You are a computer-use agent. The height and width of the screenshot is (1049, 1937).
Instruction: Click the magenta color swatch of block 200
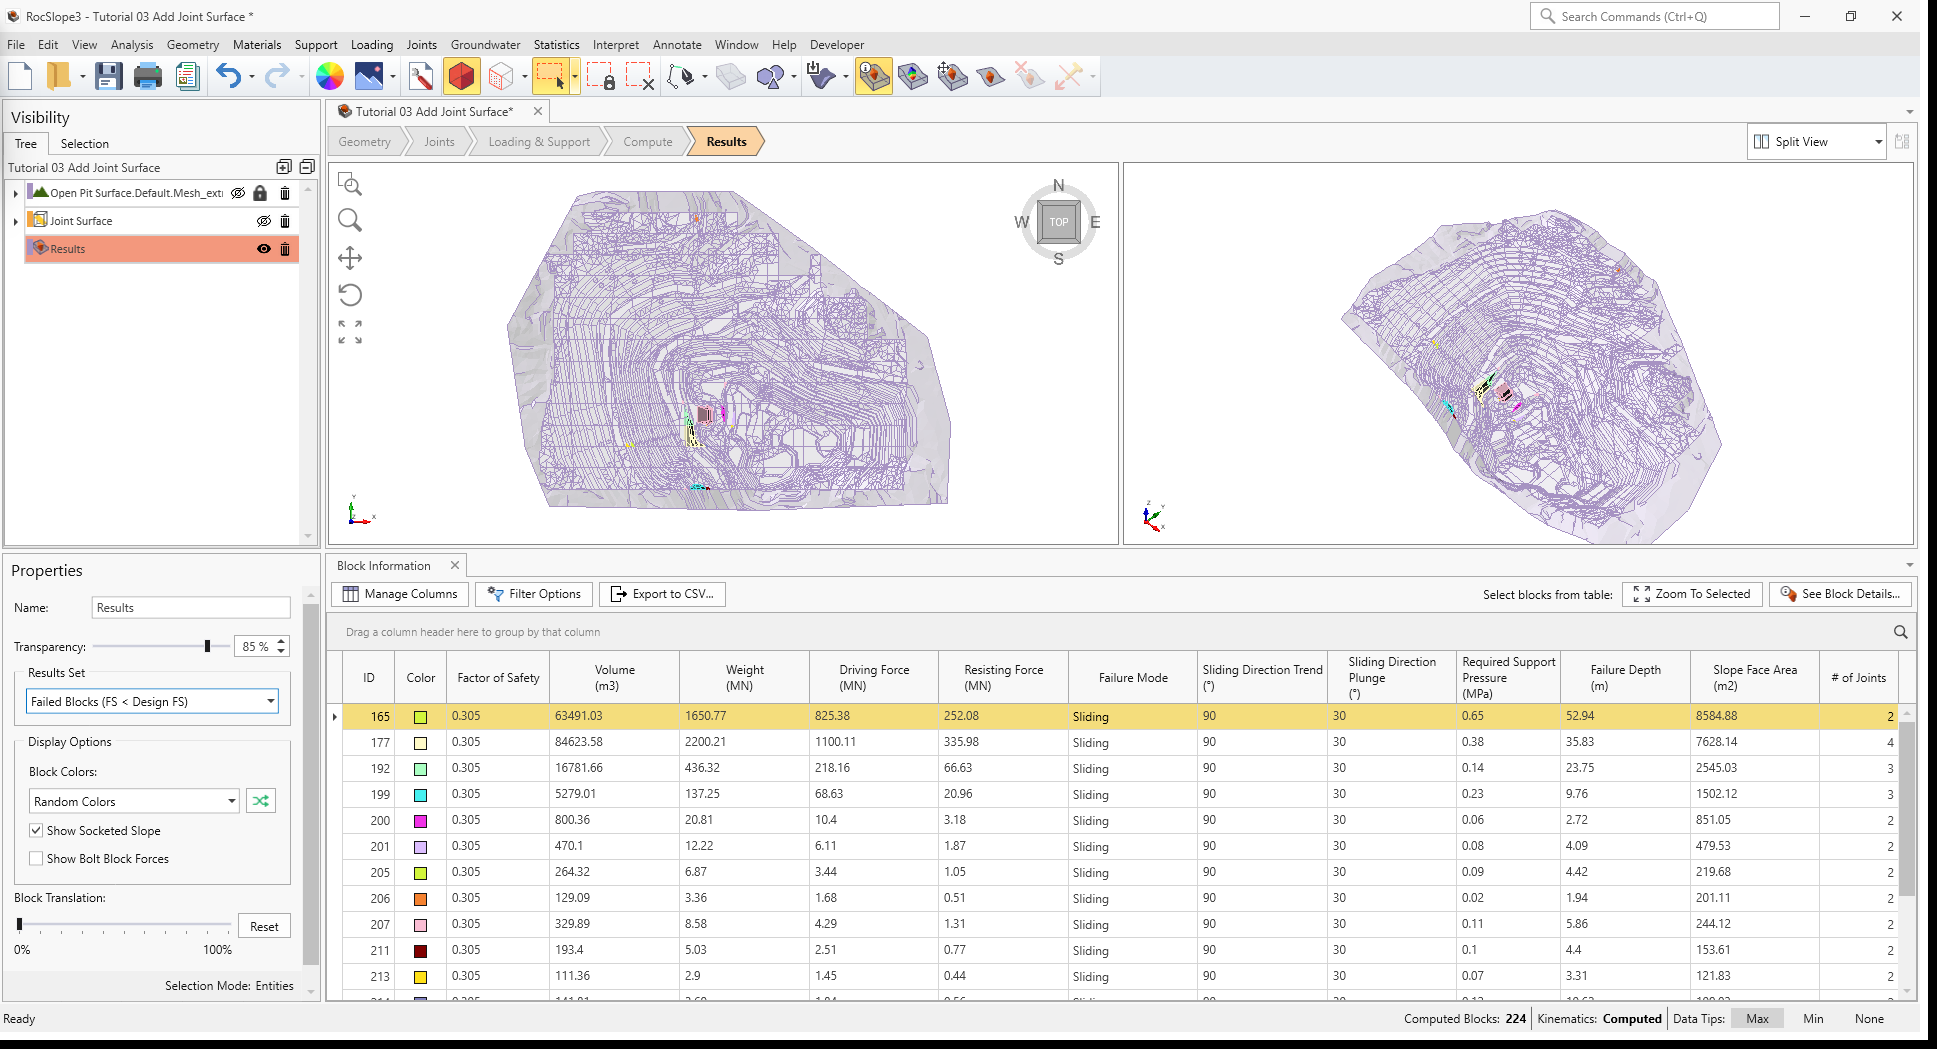pyautogui.click(x=421, y=821)
